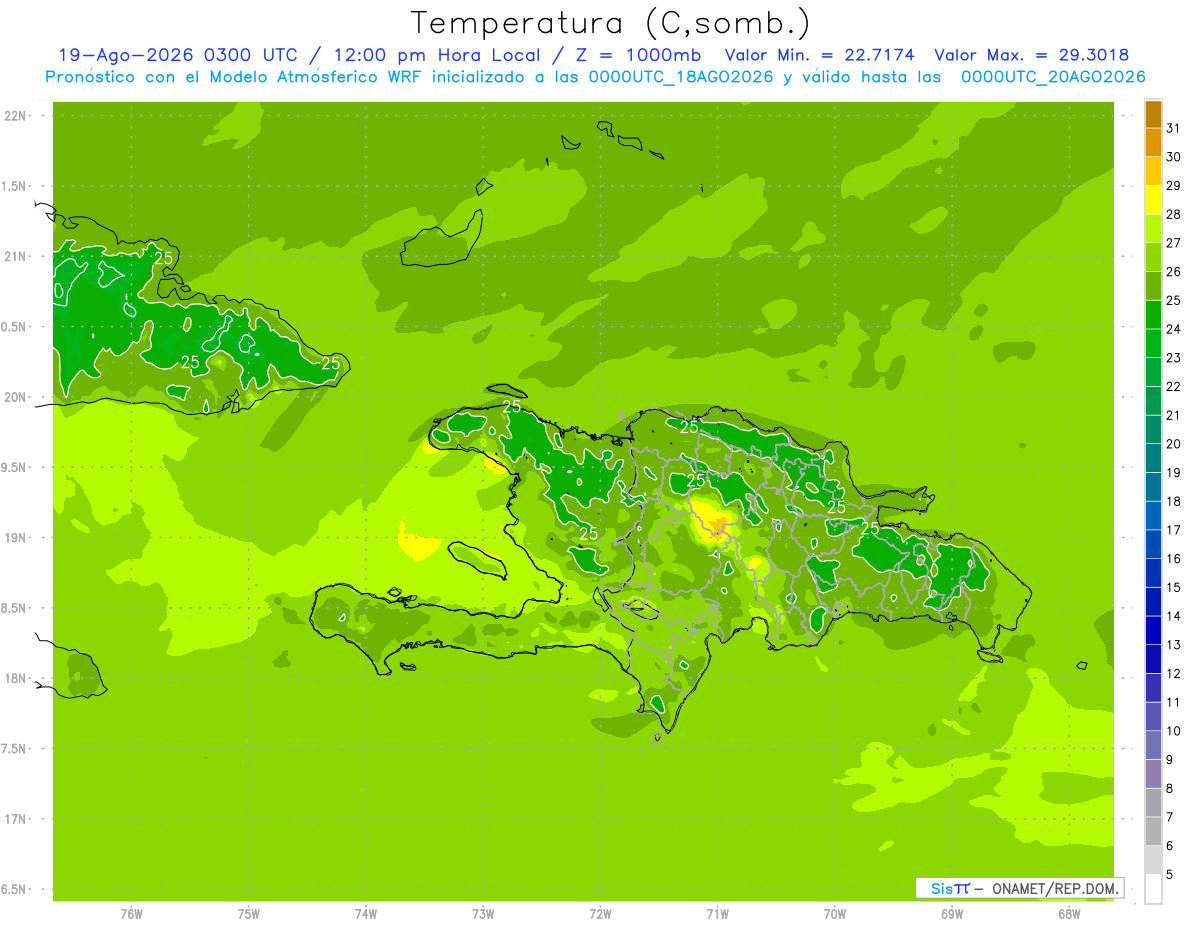Click the legend value '18'
This screenshot has width=1200, height=927.
tap(1174, 501)
